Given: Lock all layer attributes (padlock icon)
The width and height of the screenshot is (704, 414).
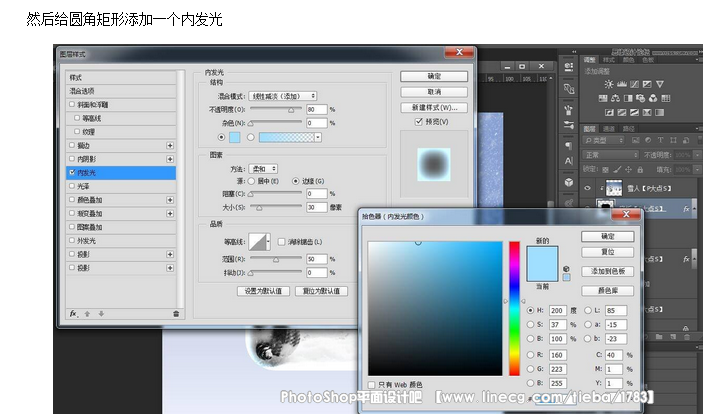Looking at the screenshot, I should (x=640, y=170).
